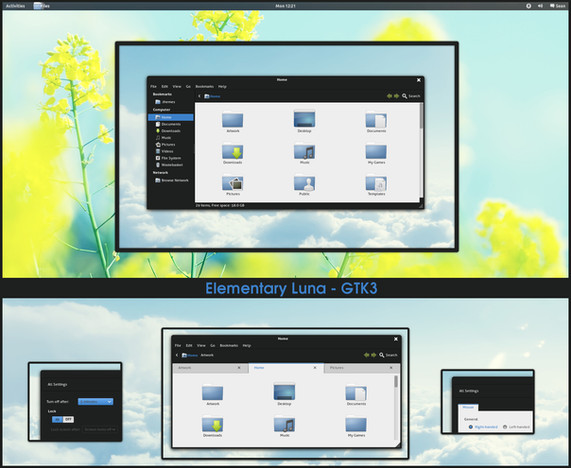Click the volume icon in top panel
Image resolution: width=571 pixels, height=468 pixels.
tap(540, 5)
